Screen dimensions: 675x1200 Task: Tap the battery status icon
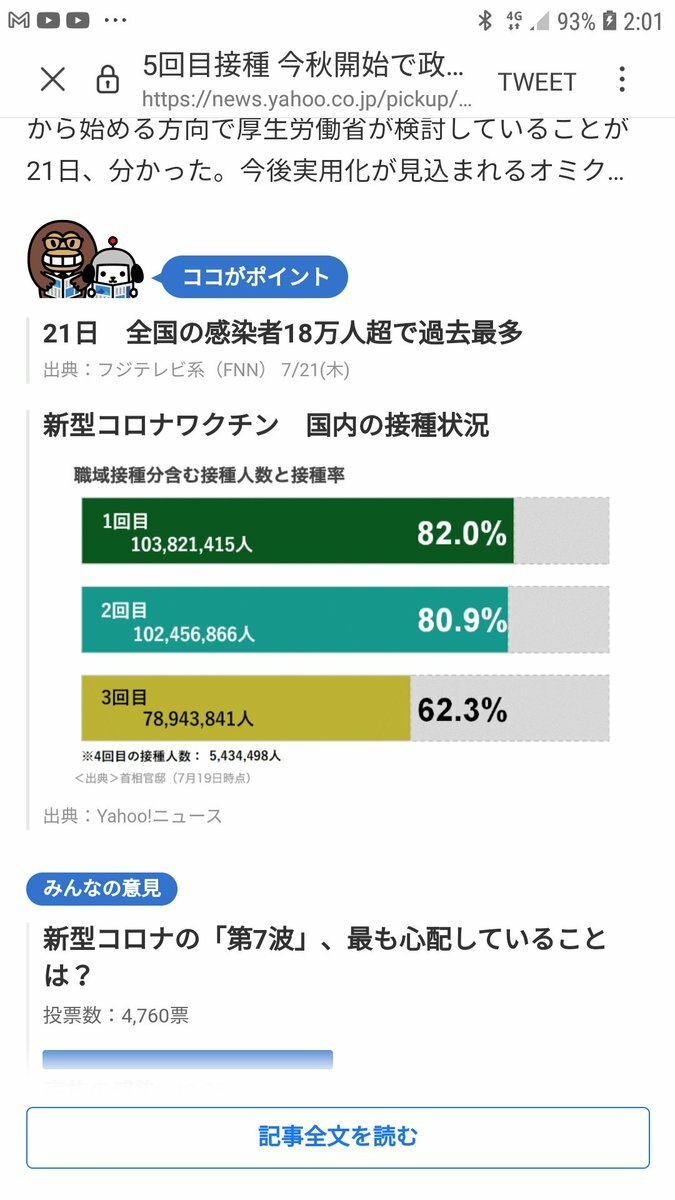608,21
